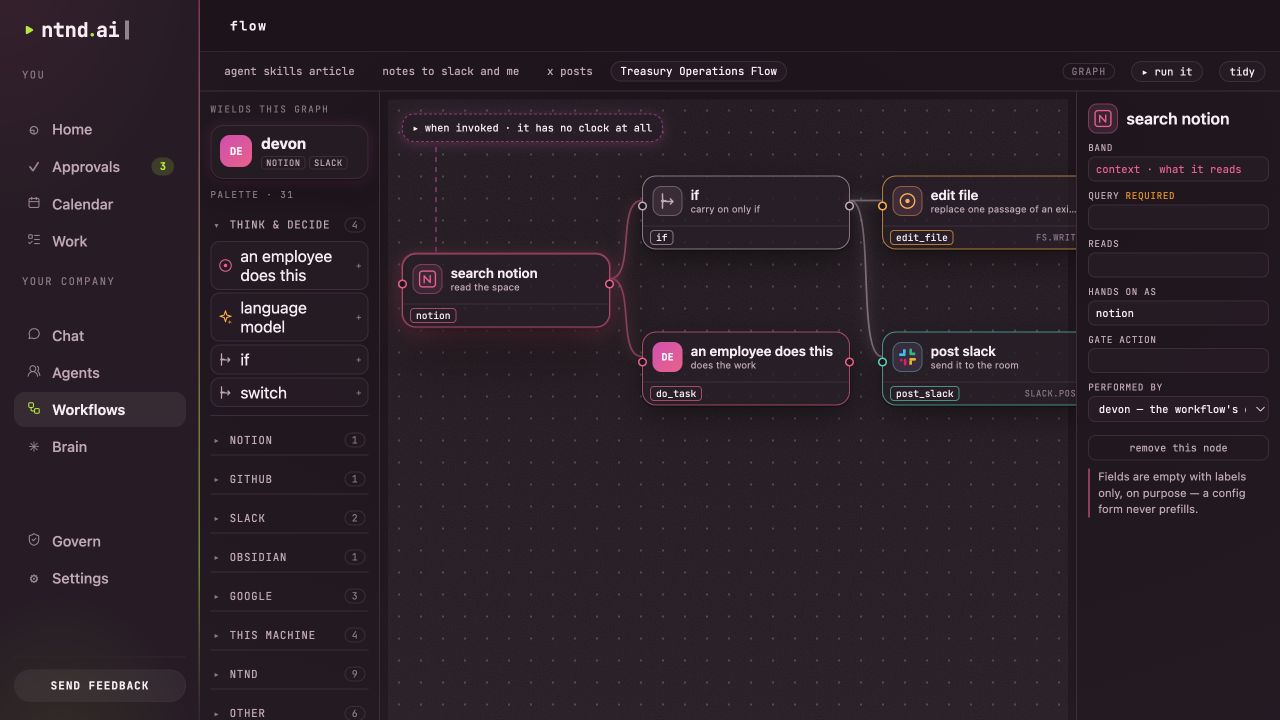Screen dimensions: 1280x720
Task: Click the tidy button
Action: tap(1242, 72)
